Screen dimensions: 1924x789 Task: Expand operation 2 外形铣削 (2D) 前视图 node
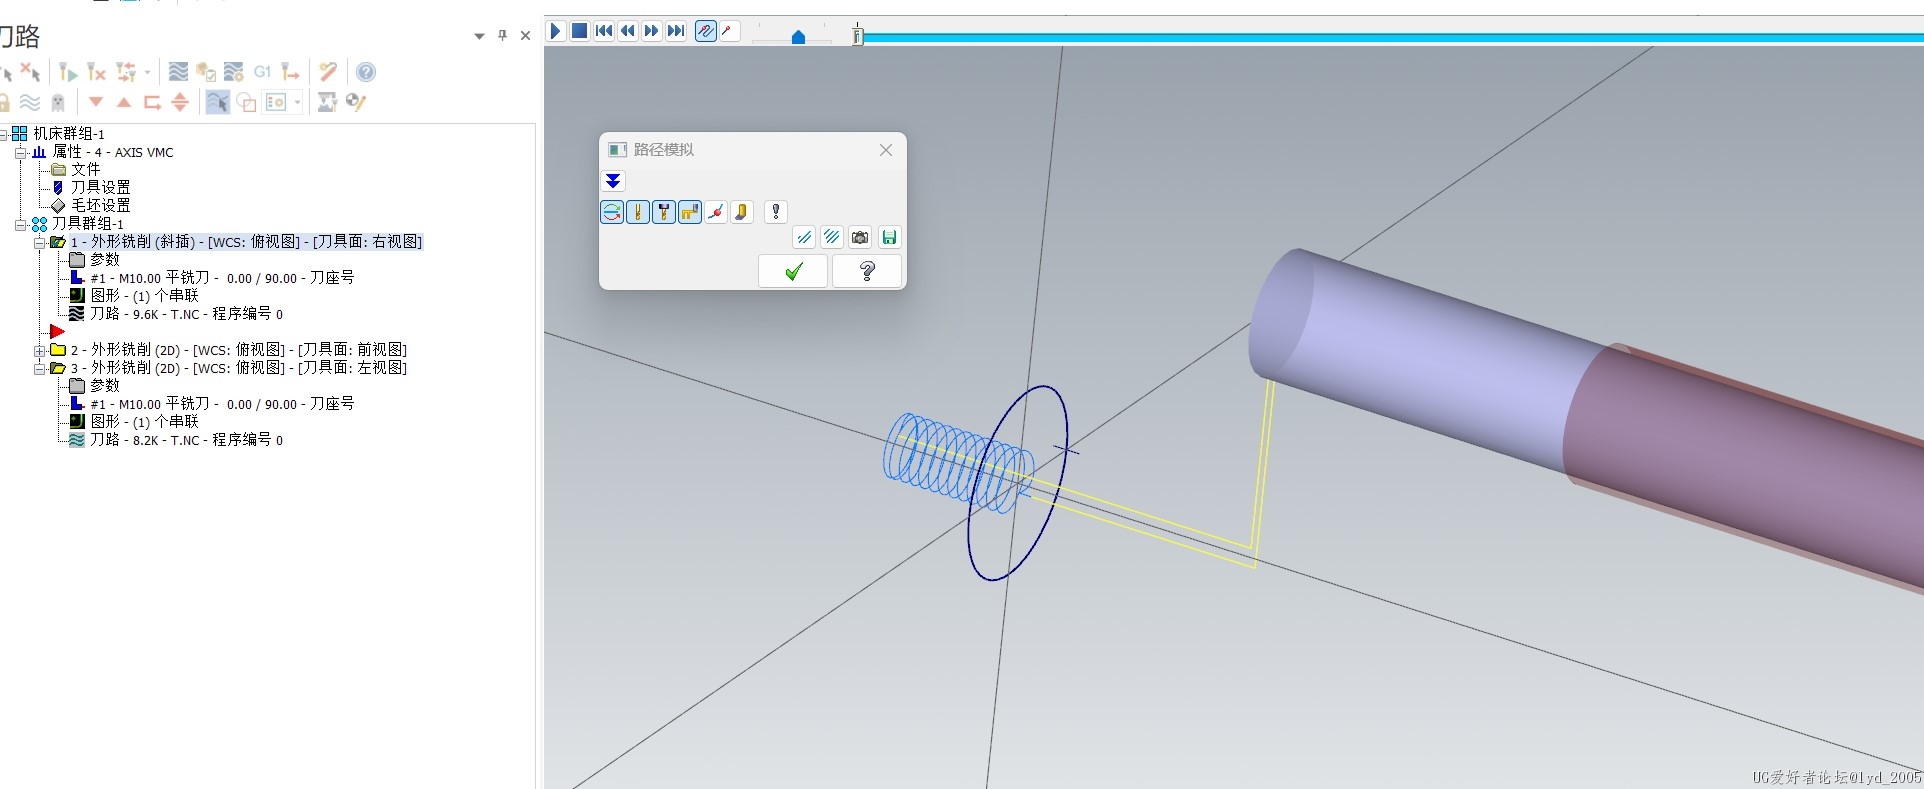click(x=40, y=350)
